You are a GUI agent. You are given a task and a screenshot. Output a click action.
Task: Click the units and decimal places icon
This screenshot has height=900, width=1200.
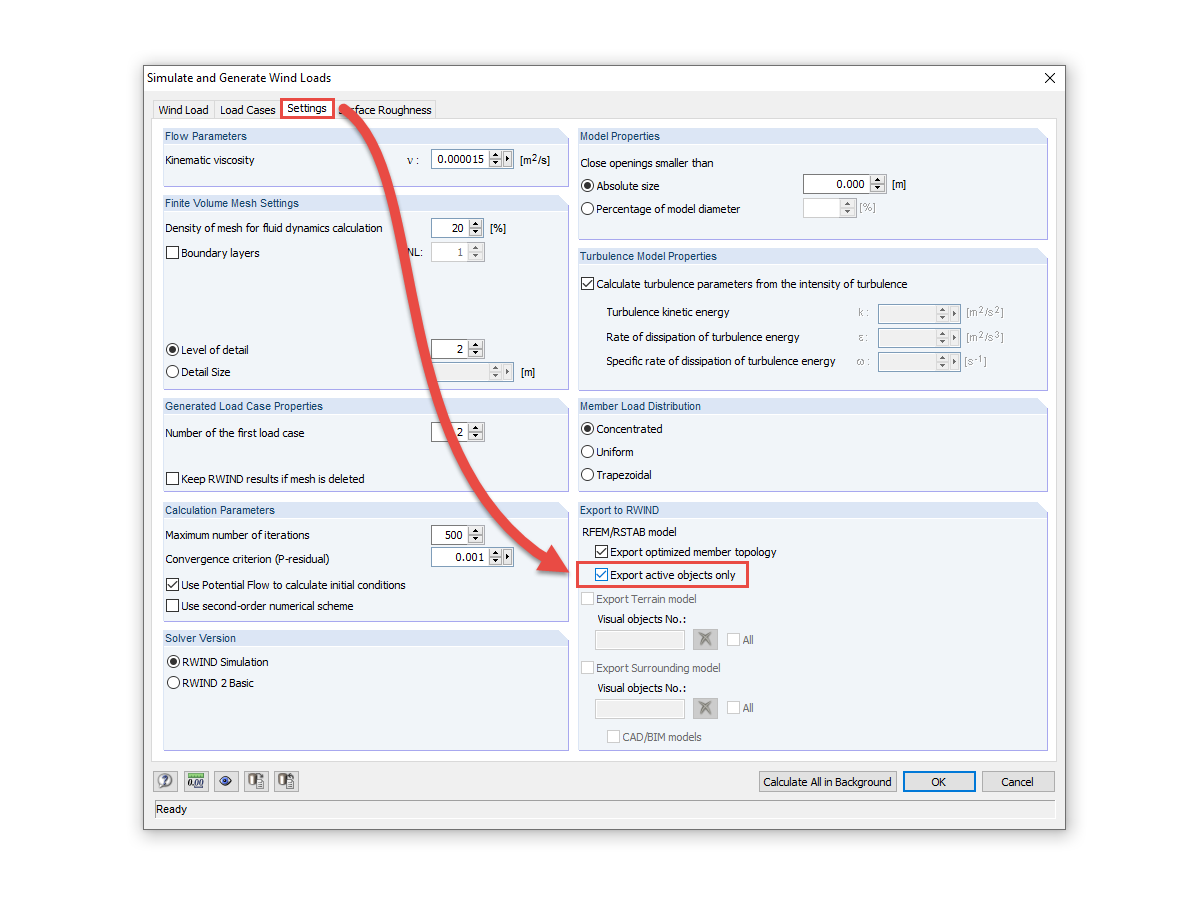pyautogui.click(x=196, y=781)
